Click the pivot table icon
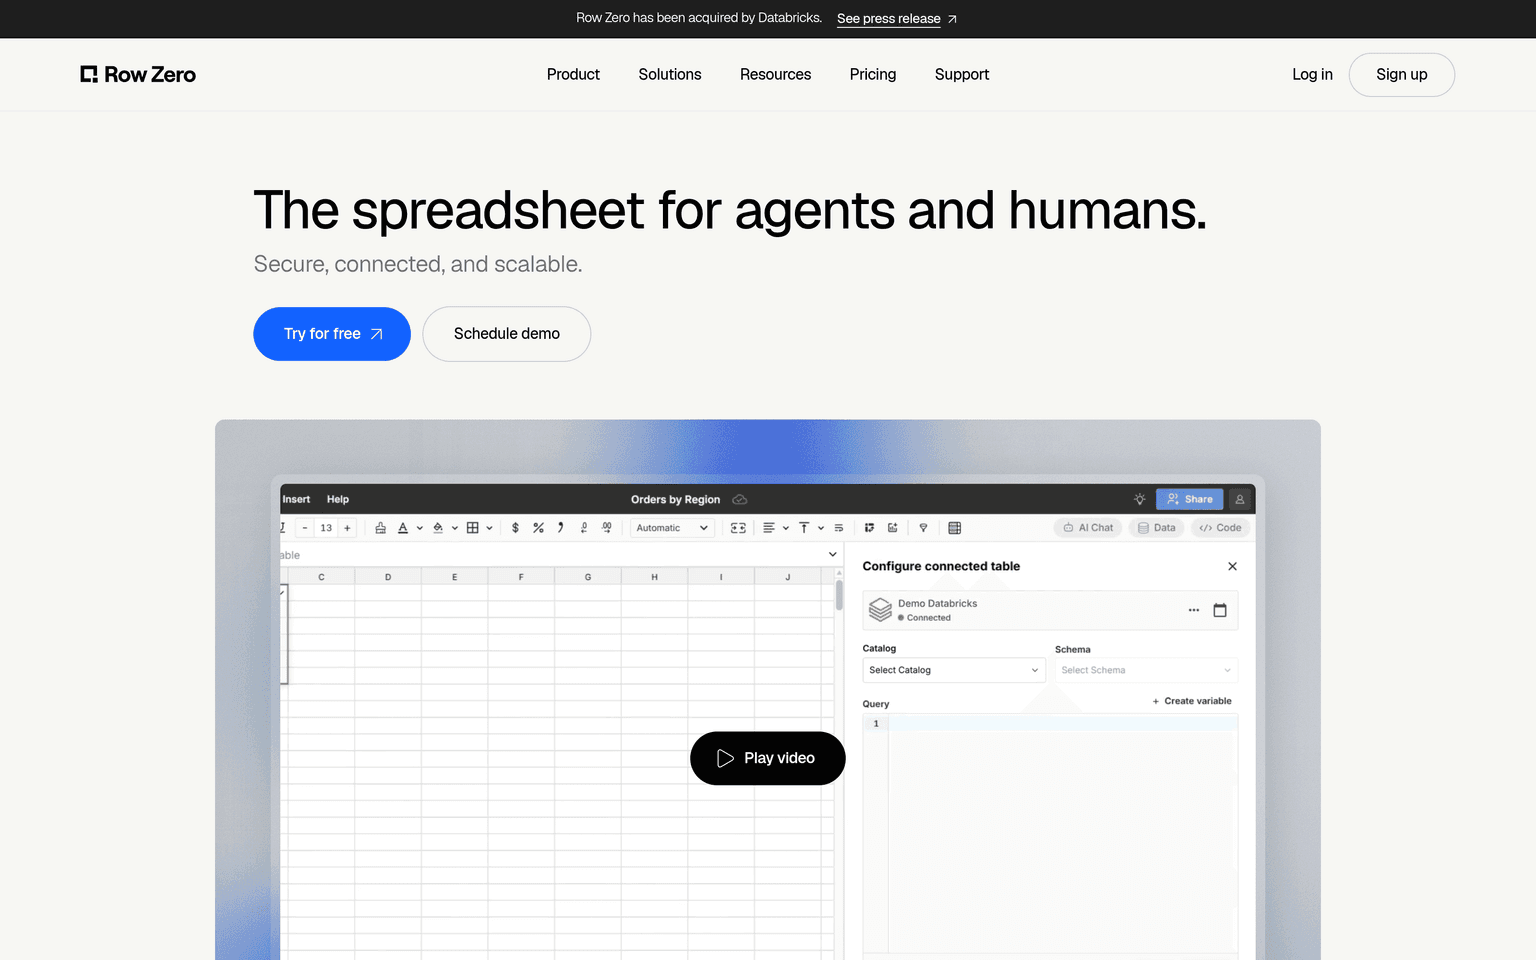The image size is (1536, 960). click(869, 528)
